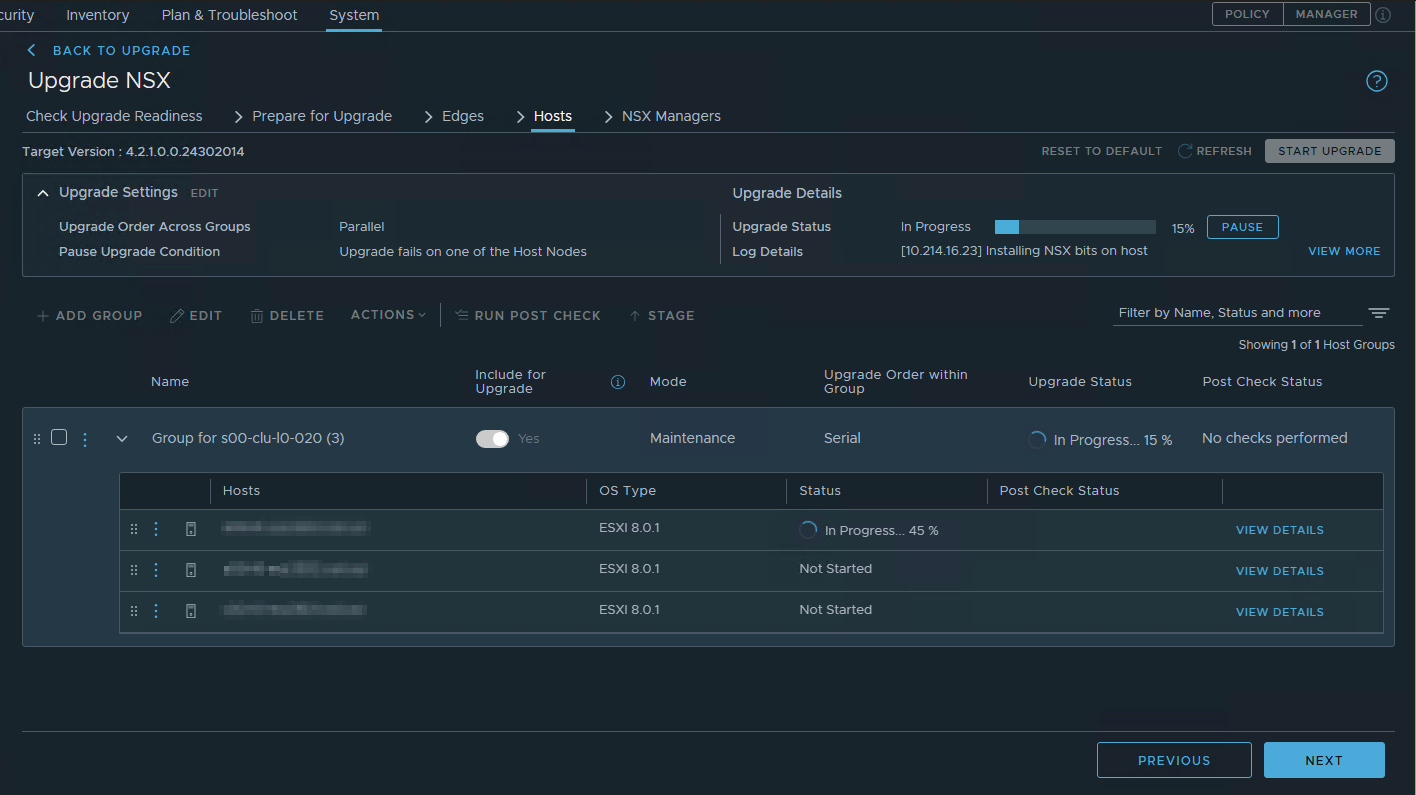This screenshot has height=795, width=1416.
Task: Click the host icon of the last host row
Action: (191, 611)
